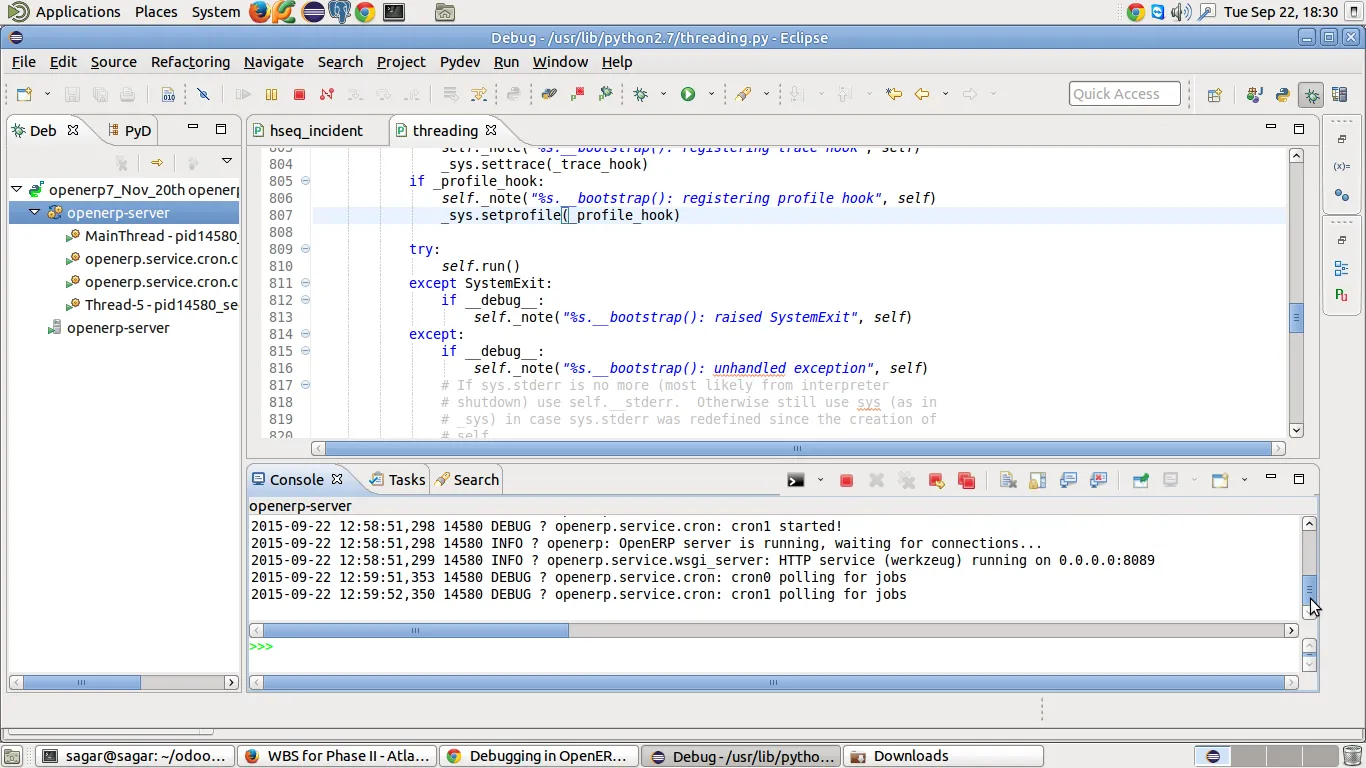Image resolution: width=1366 pixels, height=768 pixels.
Task: Click the Debug bug icon in the toolbar
Action: 641,94
